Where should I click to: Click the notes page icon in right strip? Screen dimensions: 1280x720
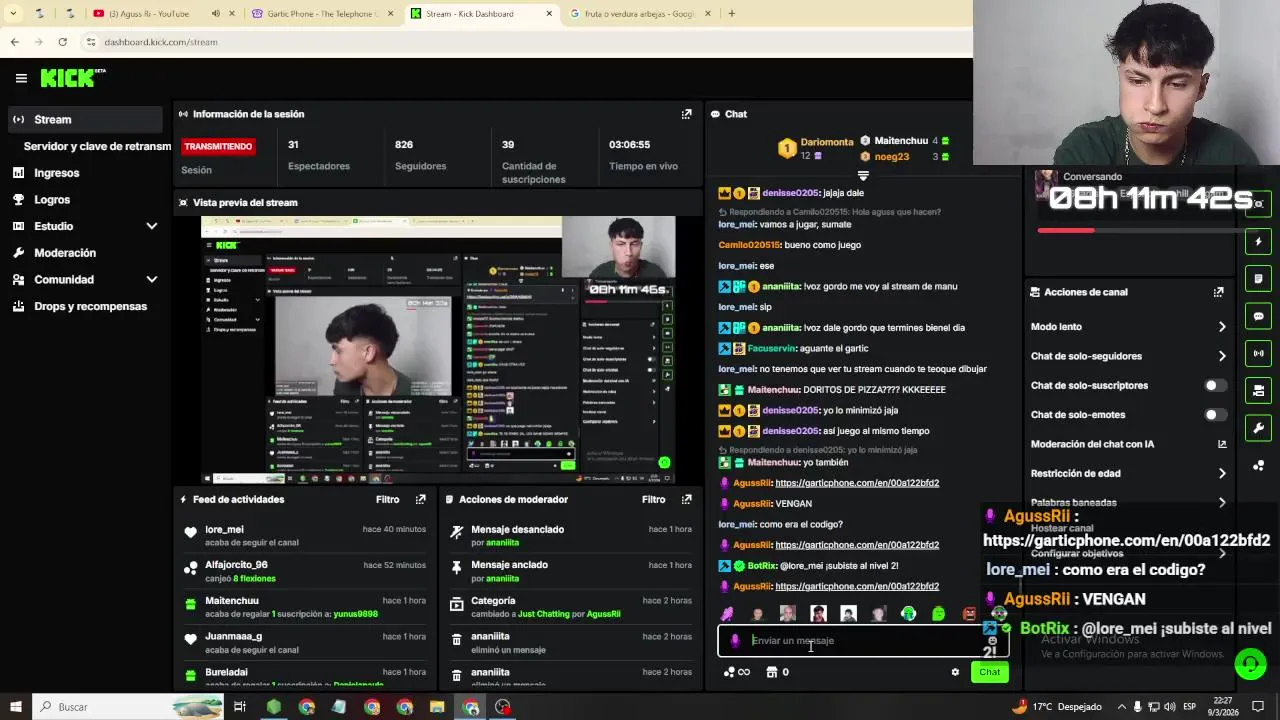point(1259,278)
